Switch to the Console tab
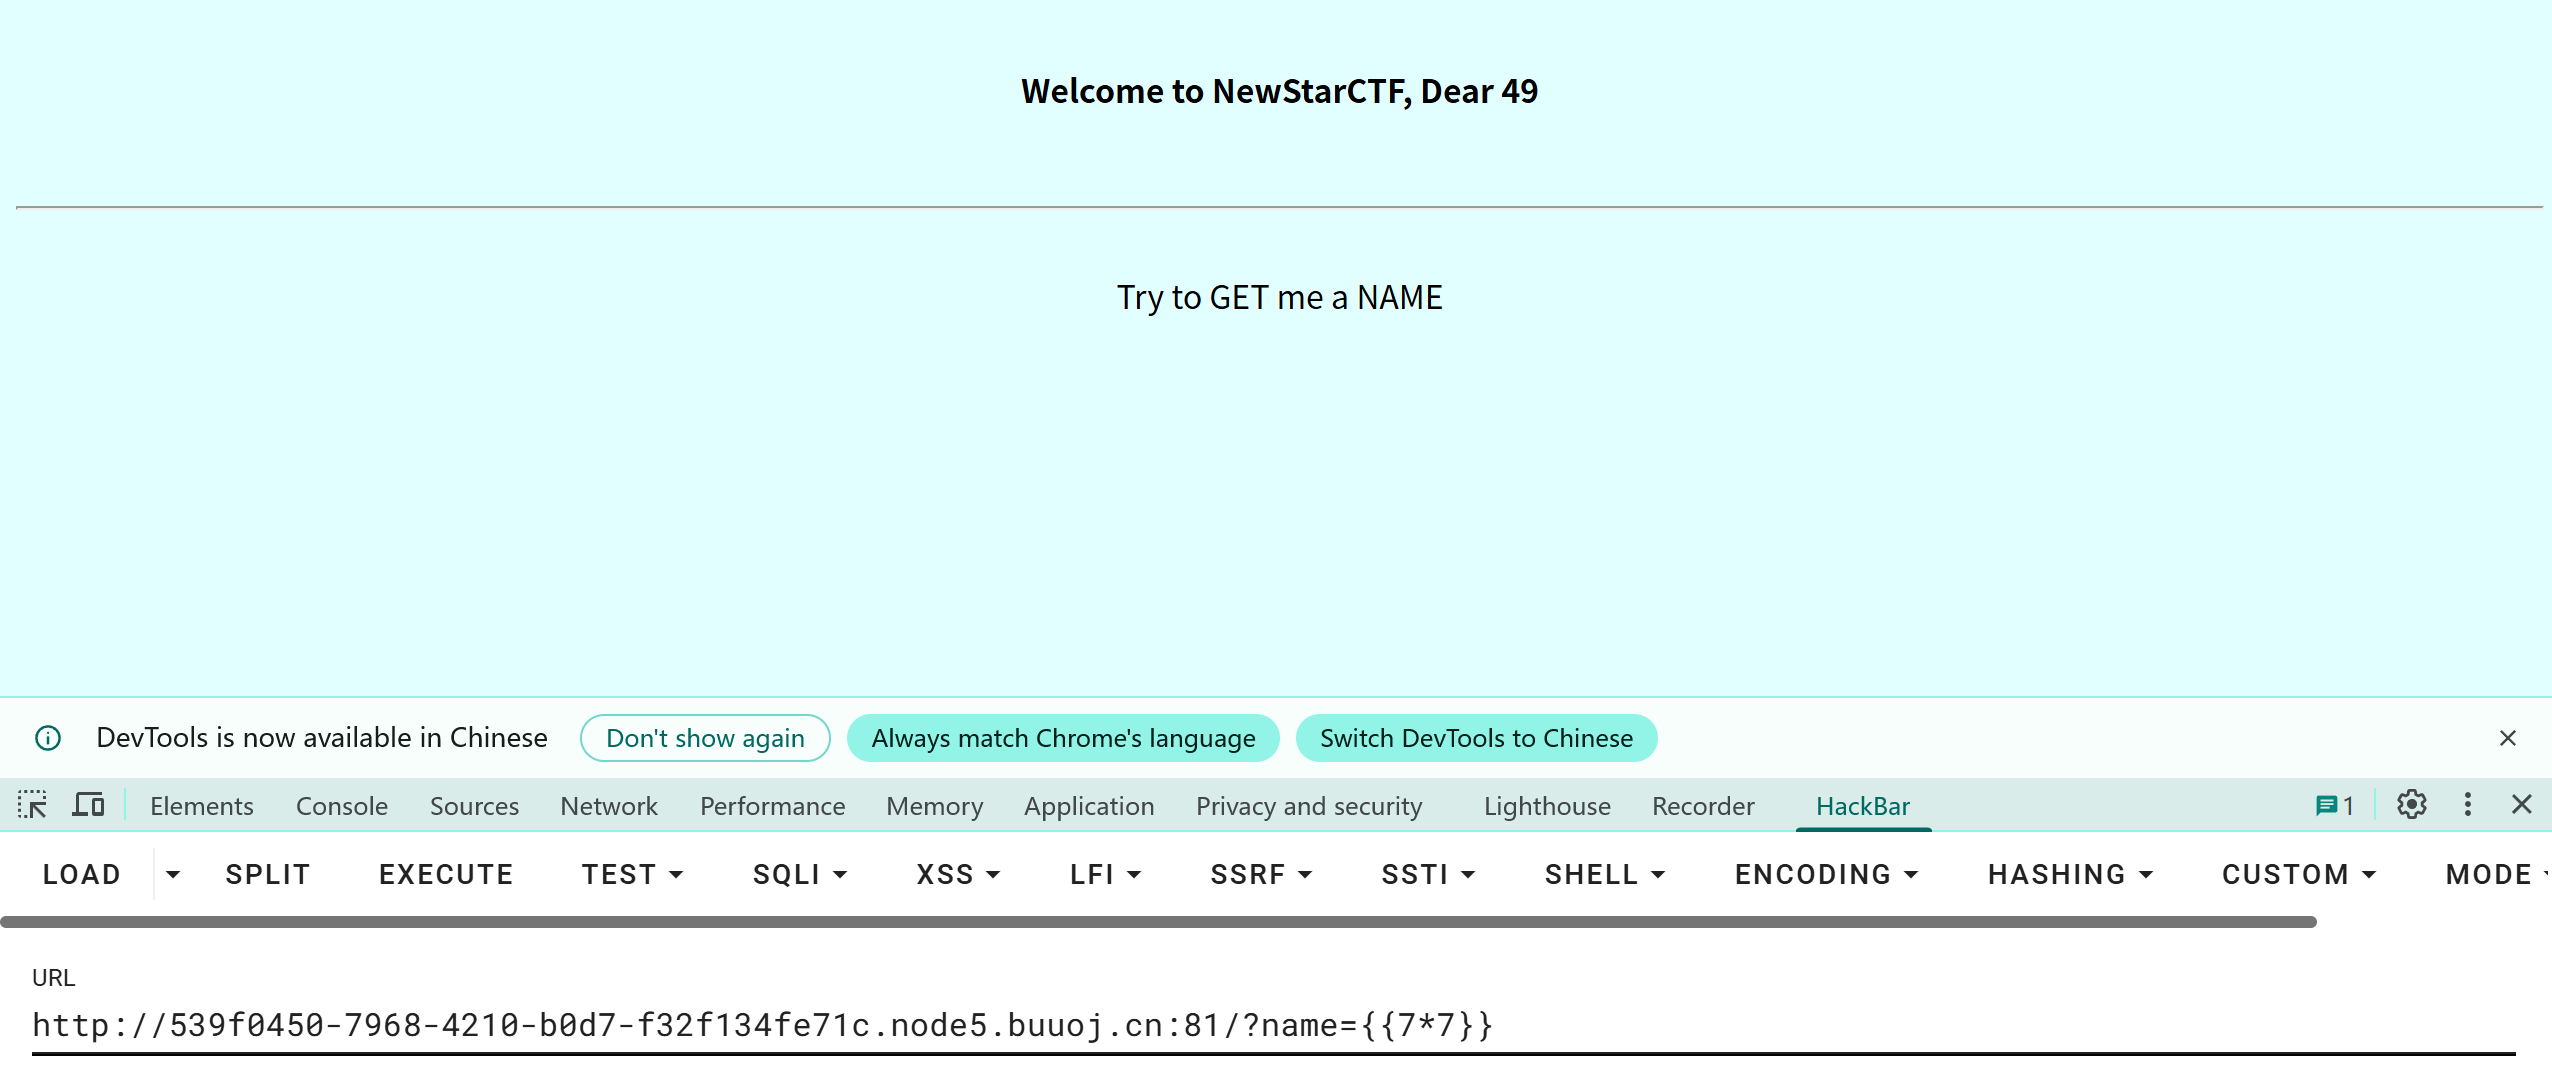This screenshot has width=2552, height=1073. tap(342, 805)
